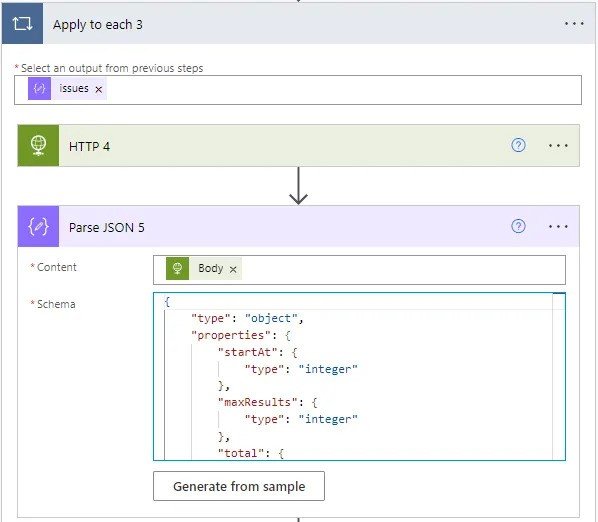598x522 pixels.
Task: Click the issues dynamic content token icon
Action: click(39, 88)
